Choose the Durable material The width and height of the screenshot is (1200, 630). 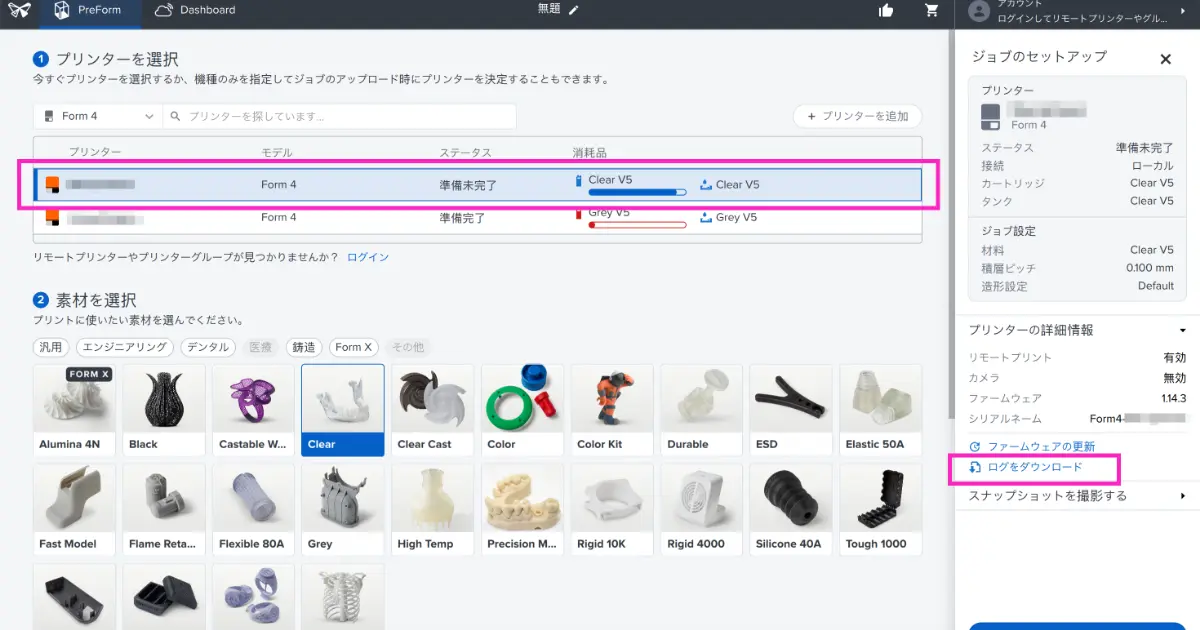coord(701,410)
